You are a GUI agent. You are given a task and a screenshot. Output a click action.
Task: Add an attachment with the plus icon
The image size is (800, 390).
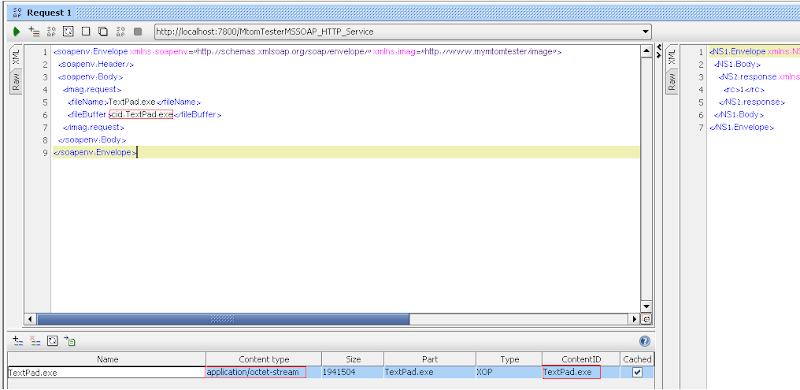coord(18,341)
